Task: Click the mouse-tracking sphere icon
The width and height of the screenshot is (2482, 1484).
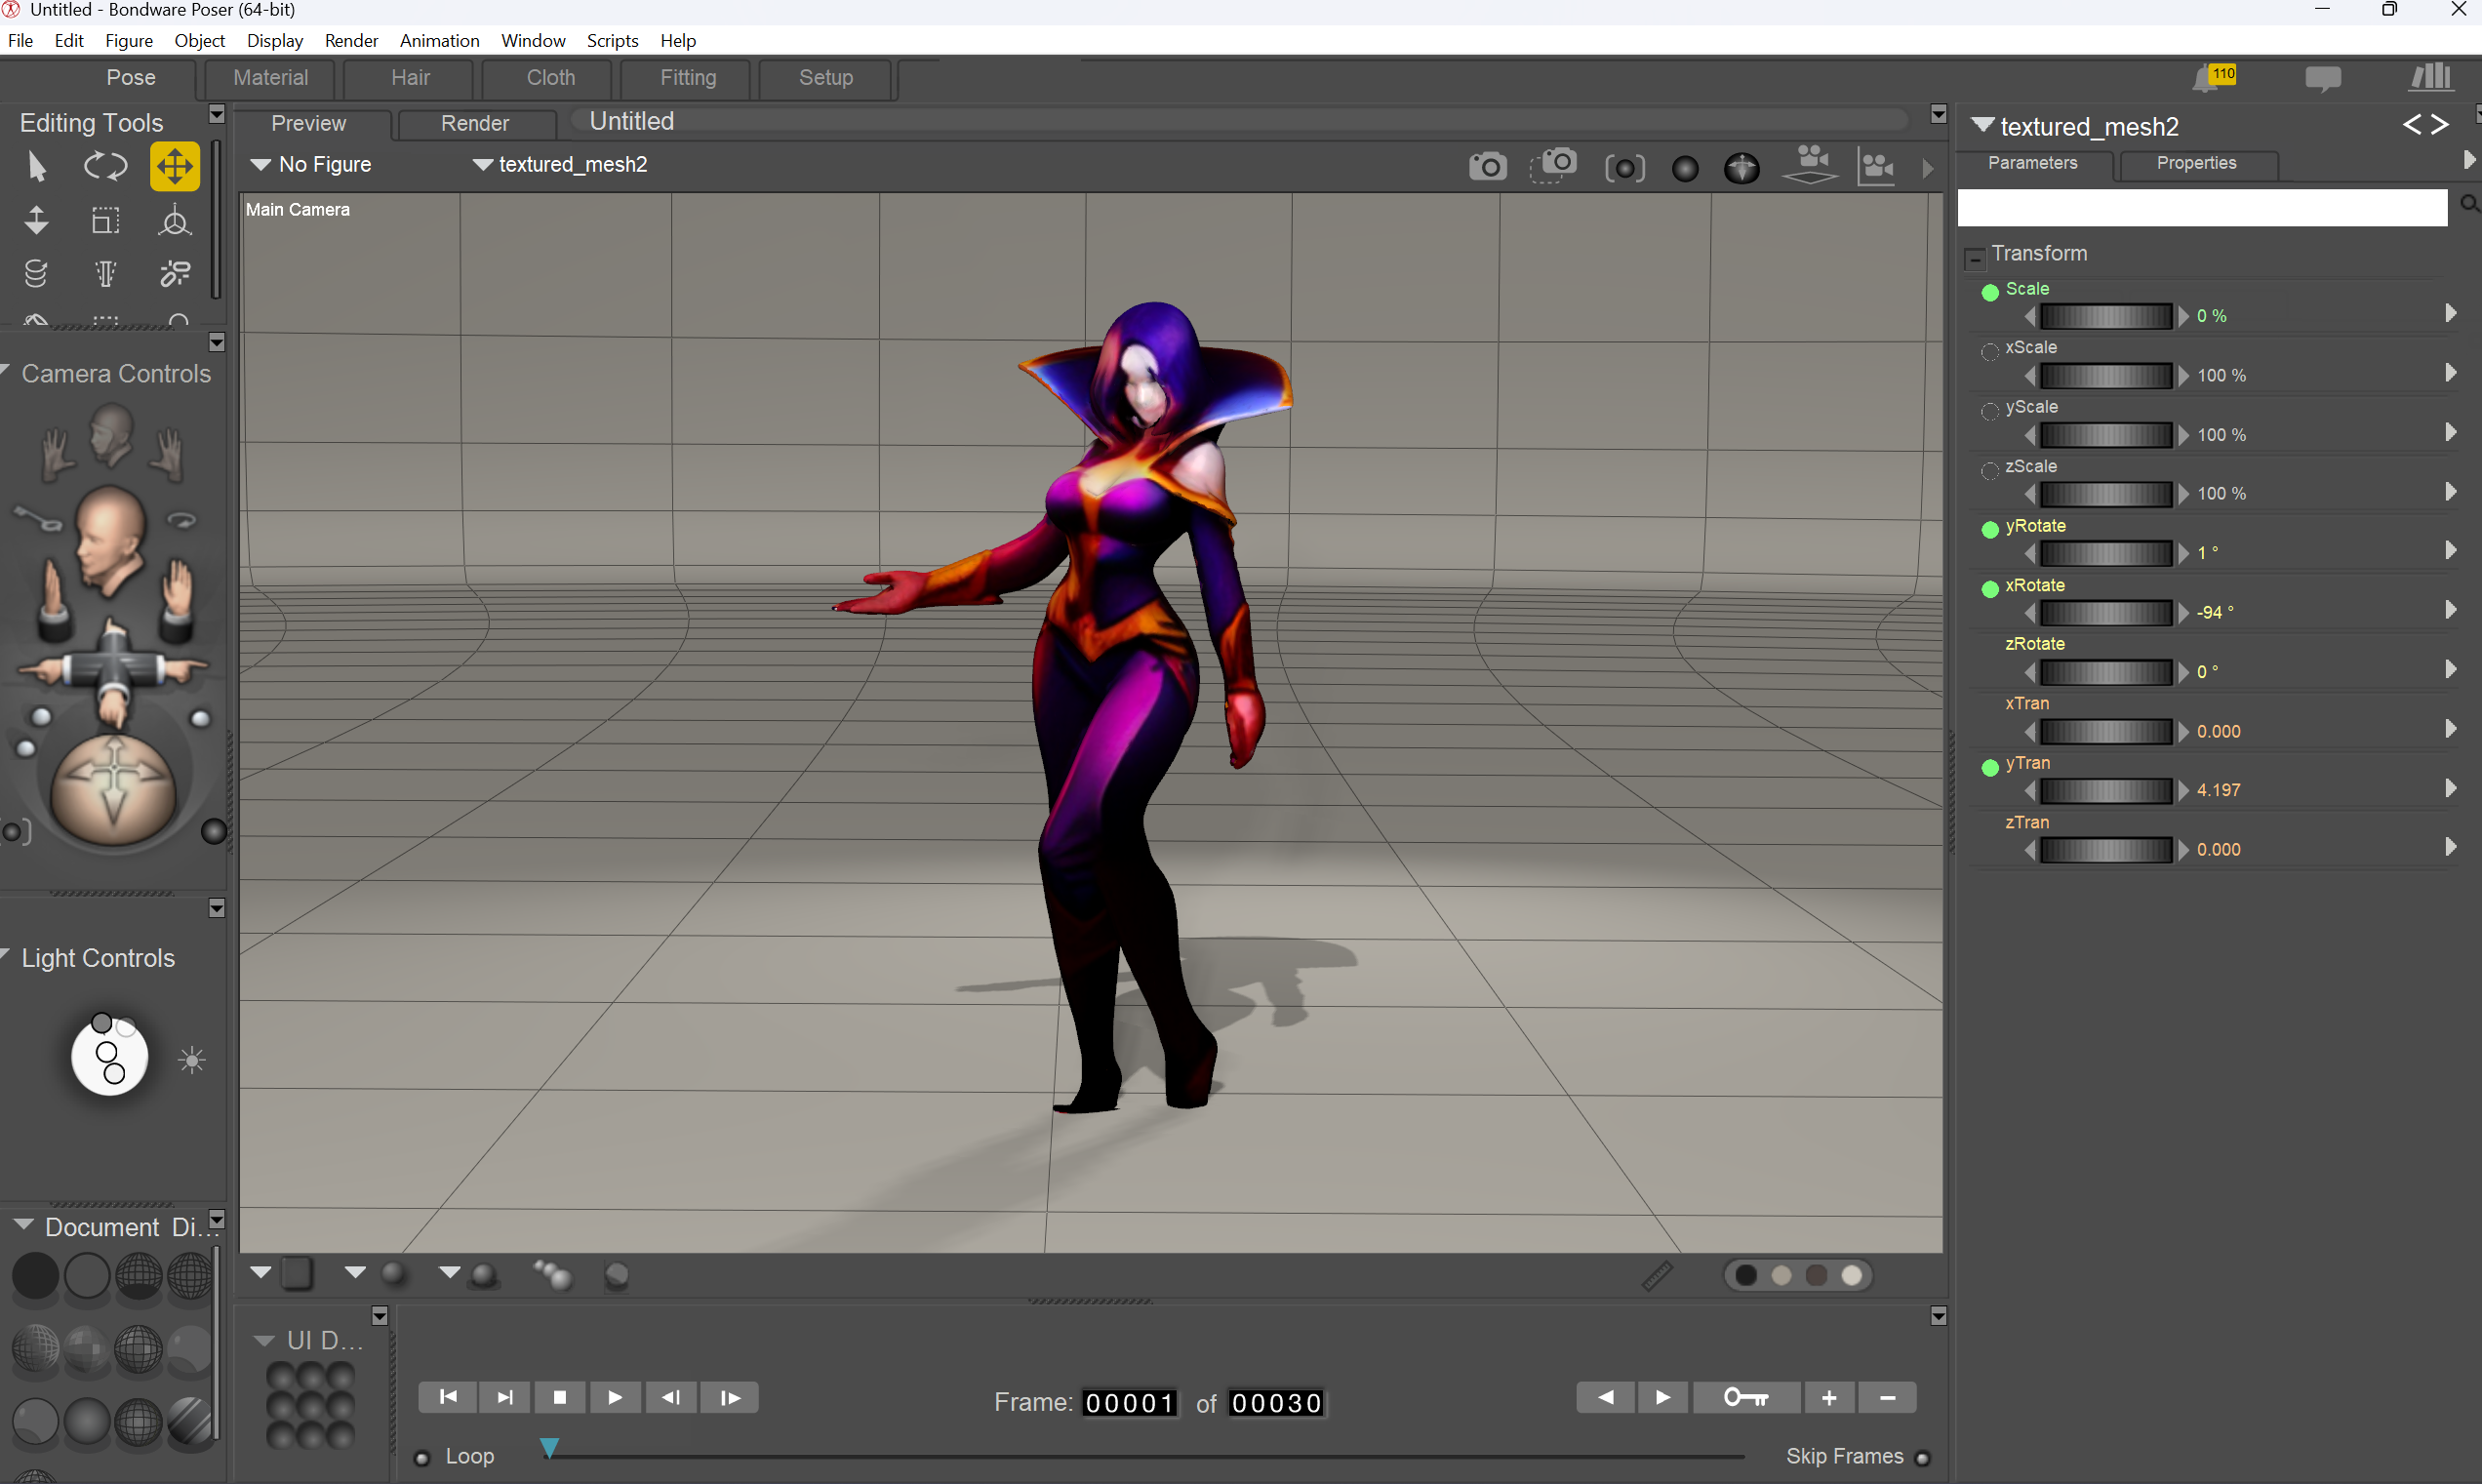Action: (1741, 168)
